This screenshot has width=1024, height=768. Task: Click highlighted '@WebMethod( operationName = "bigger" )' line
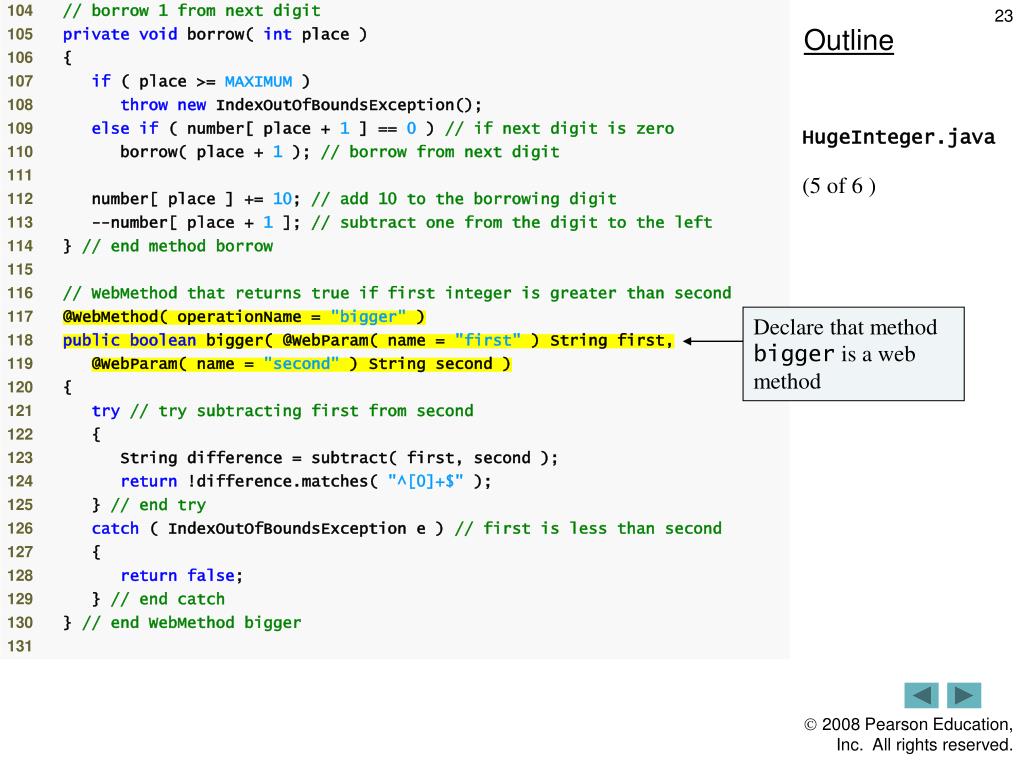(244, 317)
